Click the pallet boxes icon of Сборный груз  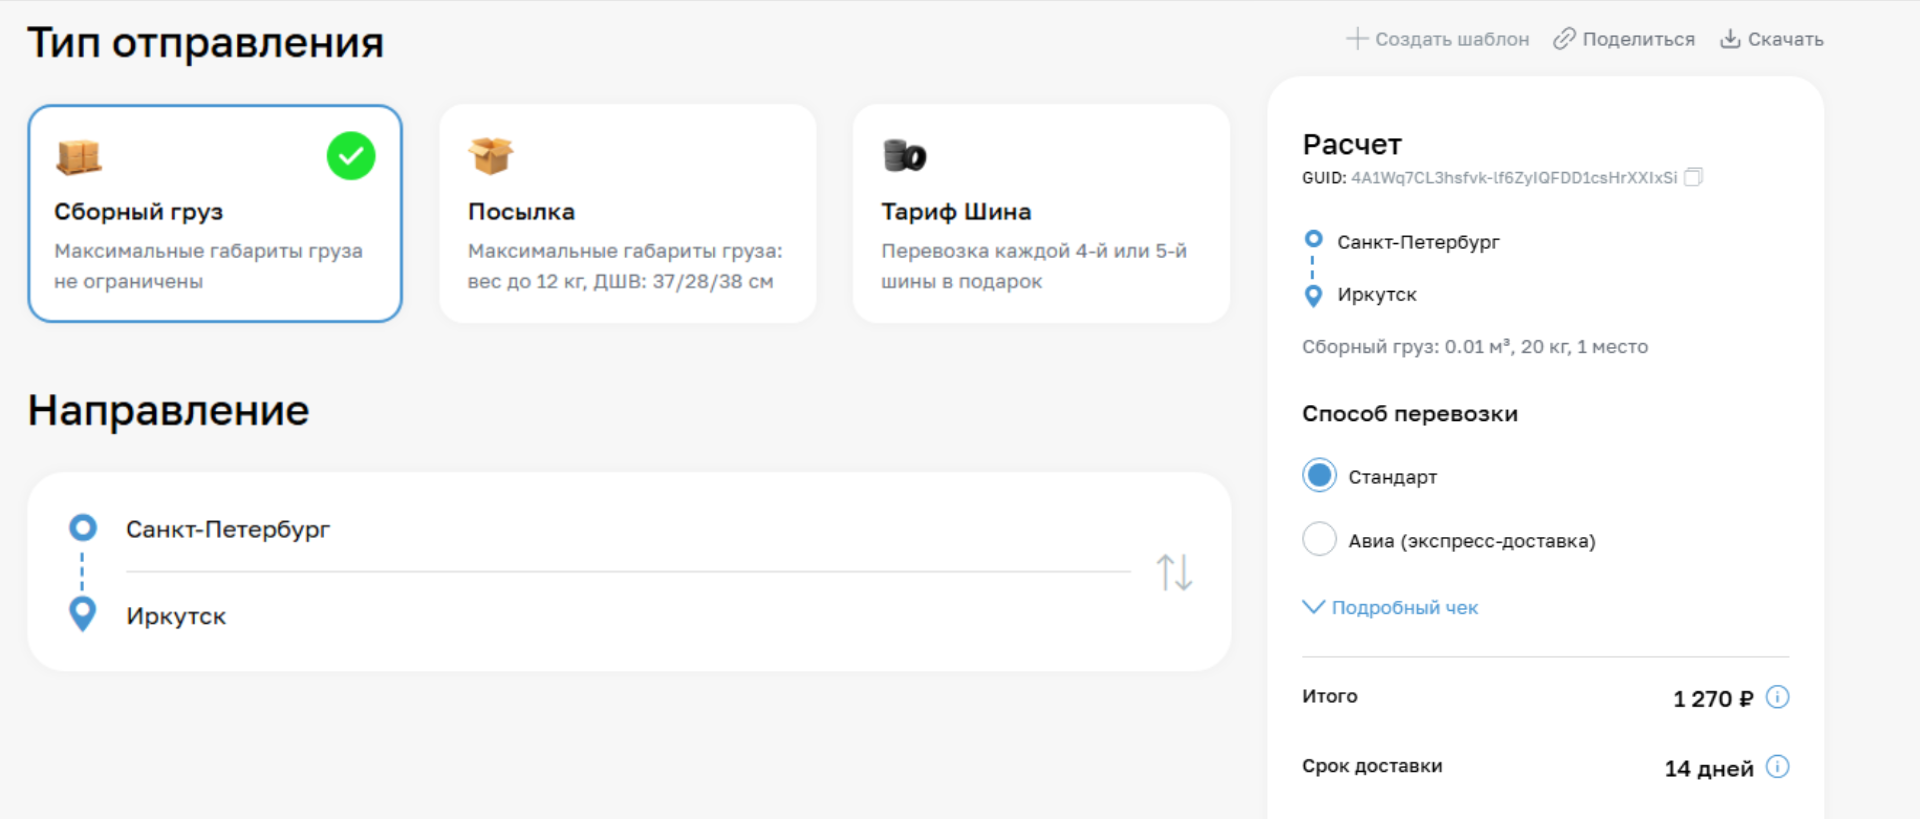pos(79,157)
